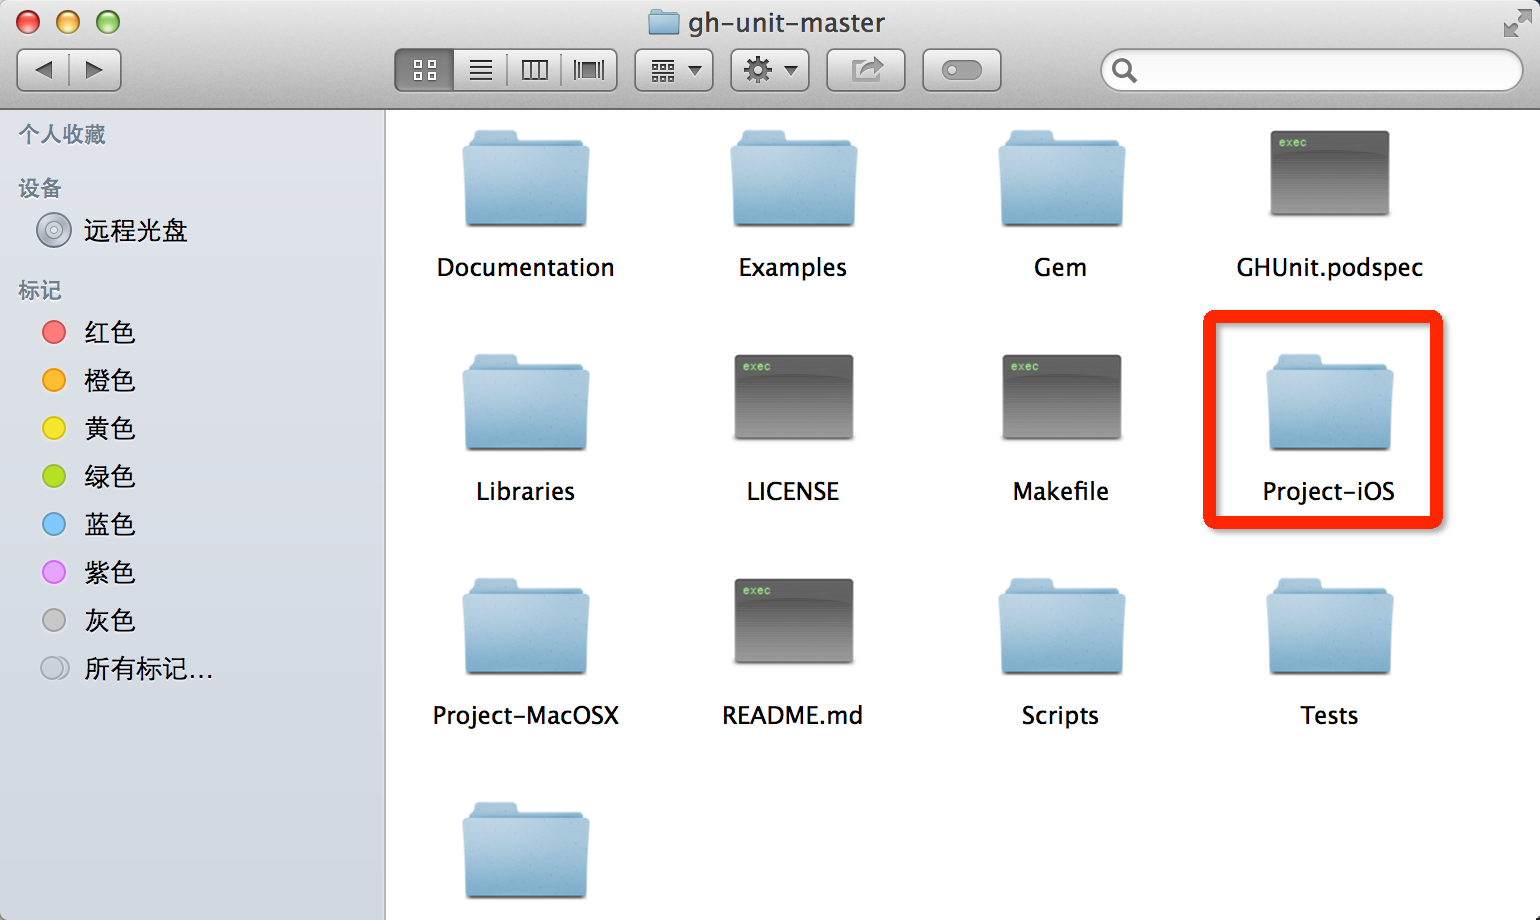Click the Project-MacOSX name label

(x=526, y=716)
